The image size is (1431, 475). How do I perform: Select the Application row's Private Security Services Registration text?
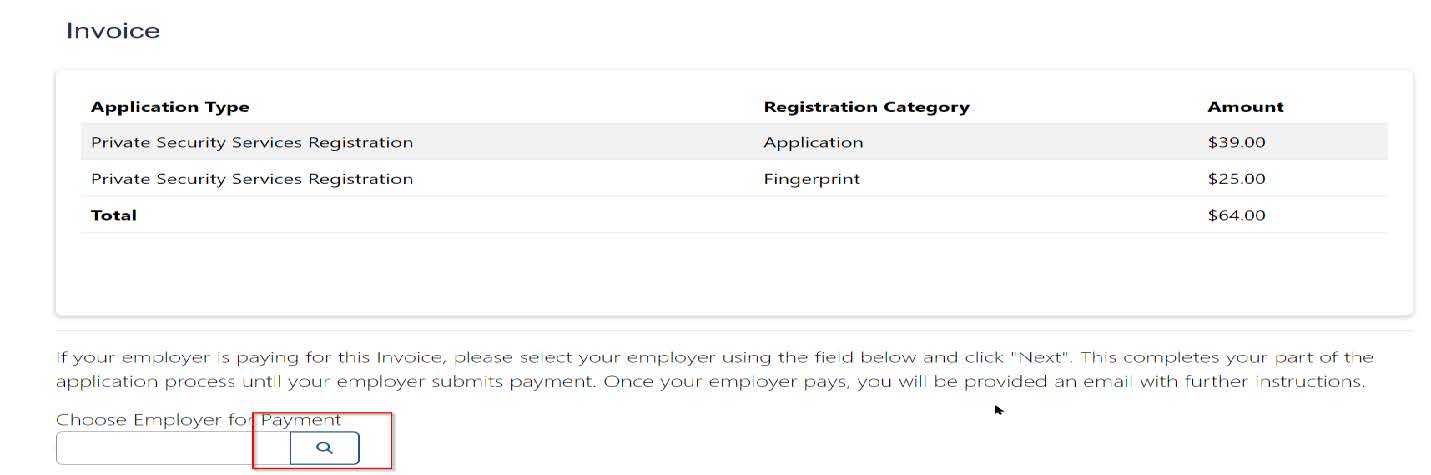[252, 142]
